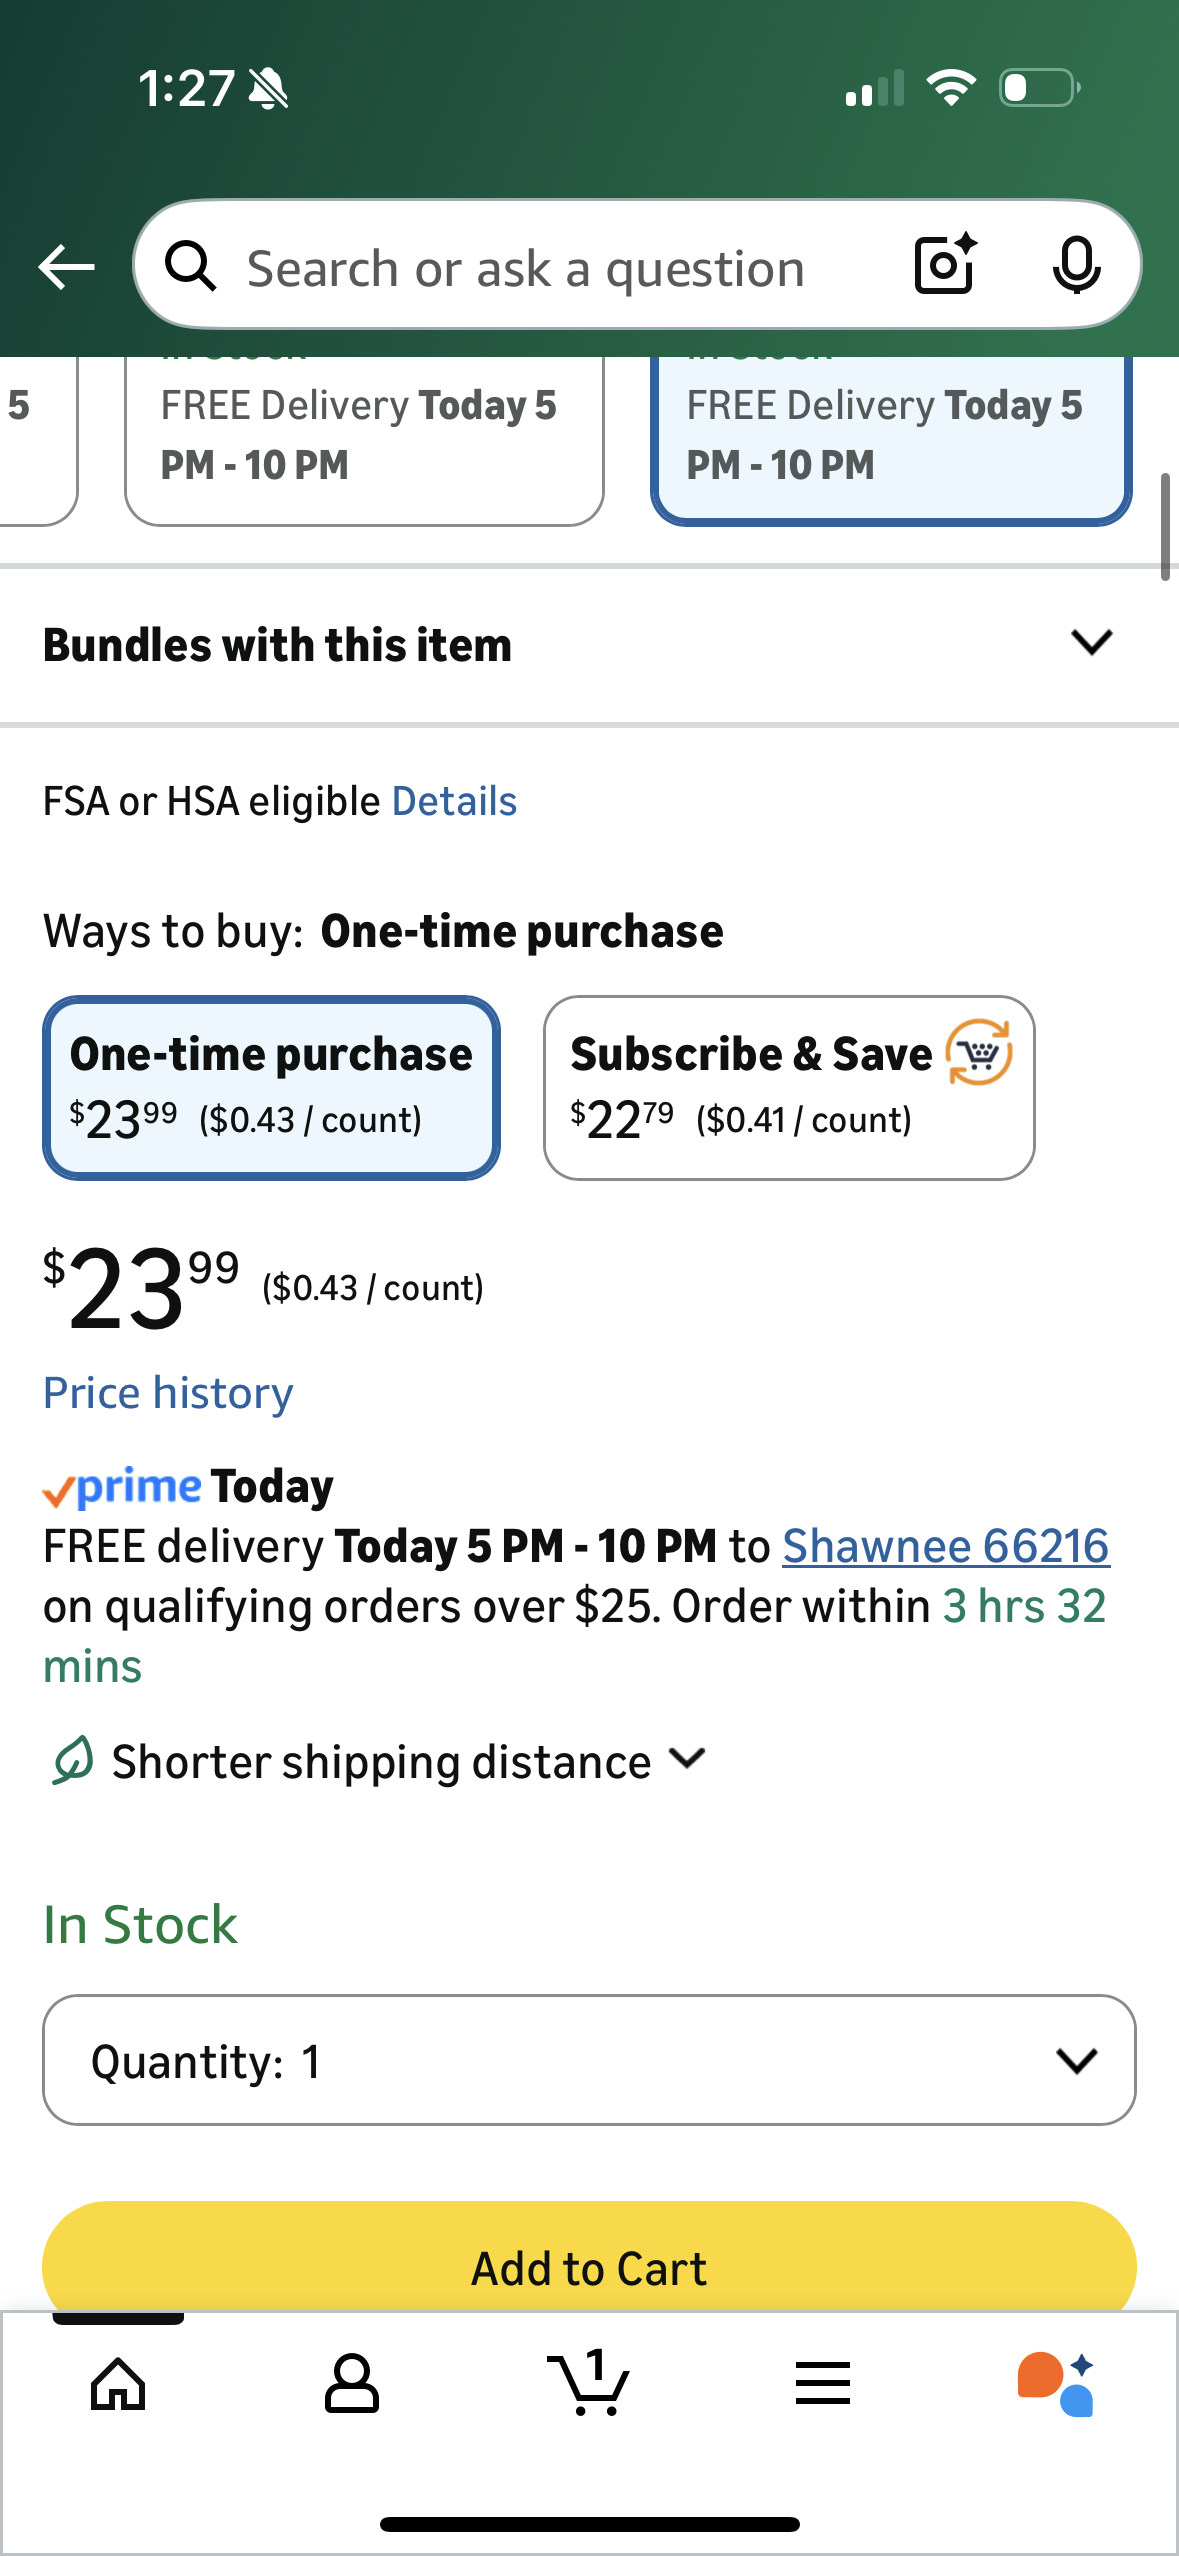Image resolution: width=1179 pixels, height=2556 pixels.
Task: Open the hamburger menu icon
Action: (x=823, y=2384)
